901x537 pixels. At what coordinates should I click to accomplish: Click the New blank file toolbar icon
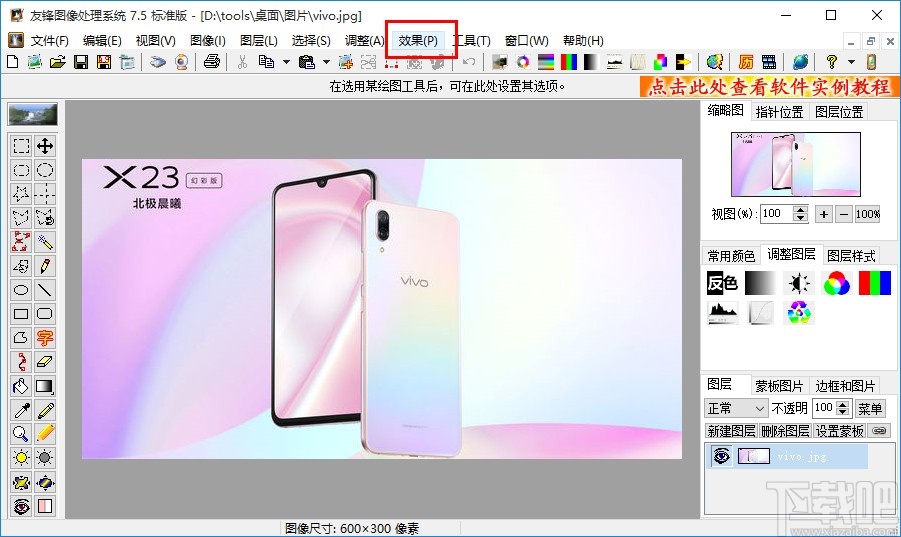tap(12, 61)
